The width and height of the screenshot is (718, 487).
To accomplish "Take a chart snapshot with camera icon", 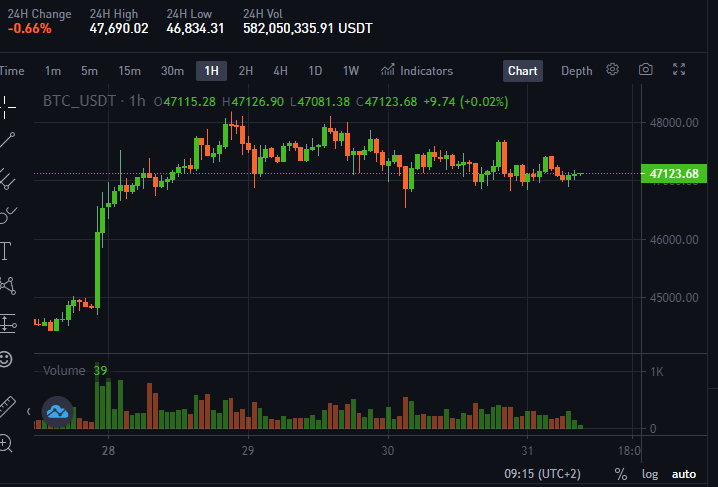I will click(x=646, y=70).
